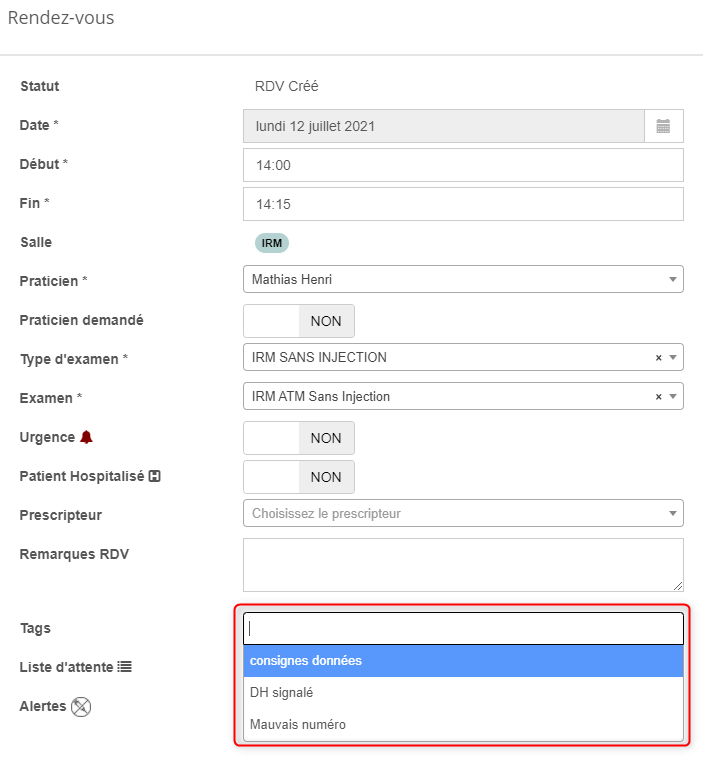Image resolution: width=703 pixels, height=774 pixels.
Task: Clear the Examen selection with ×
Action: [658, 397]
